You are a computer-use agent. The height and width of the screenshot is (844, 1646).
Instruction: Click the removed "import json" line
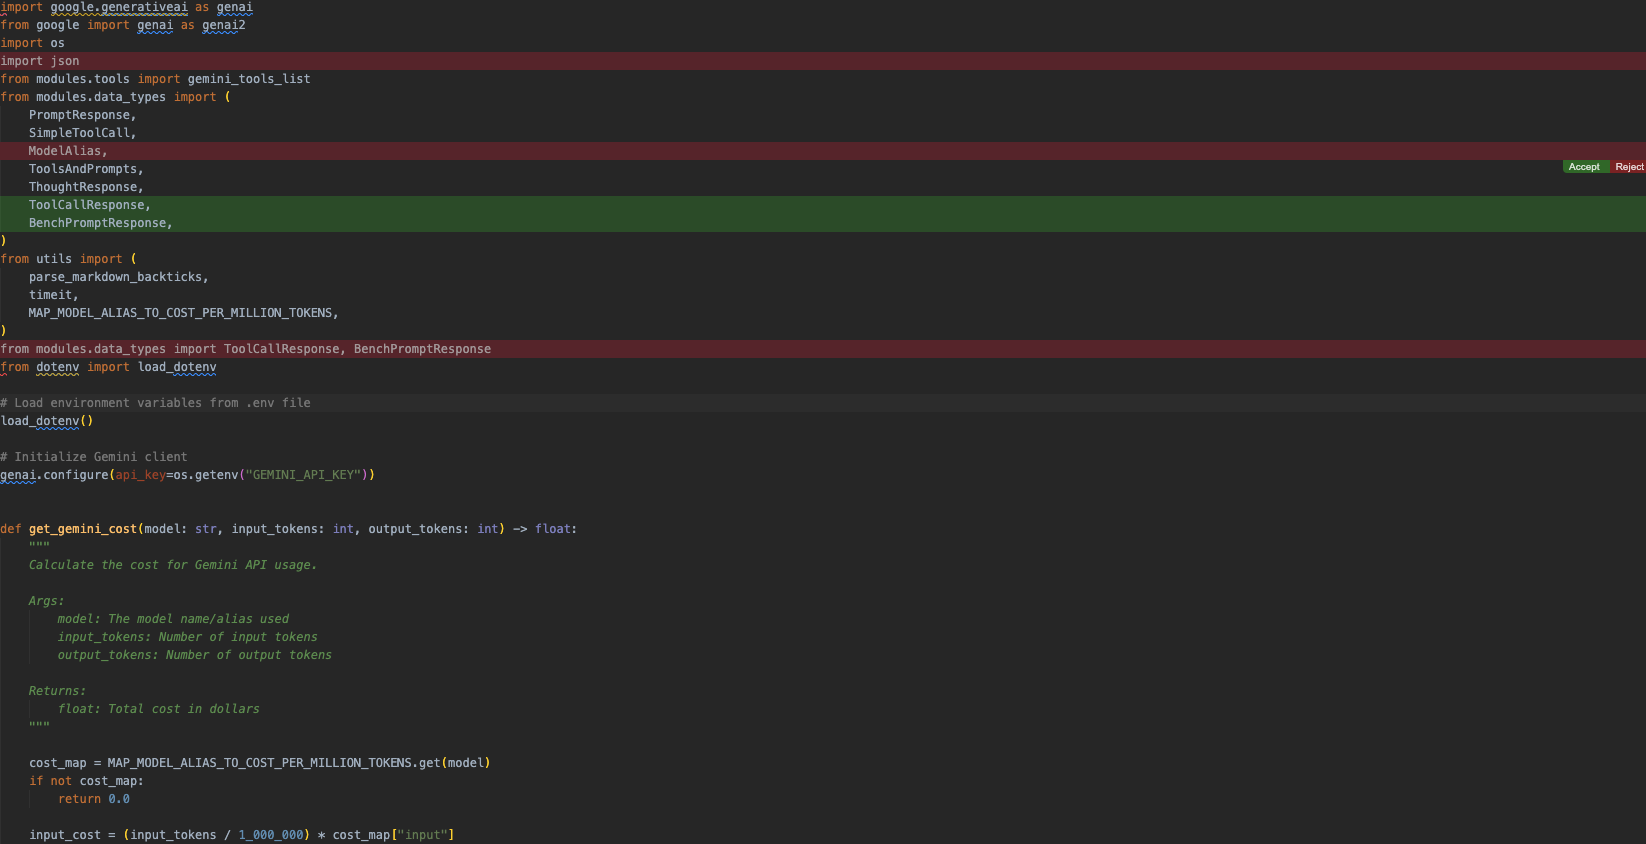coord(823,61)
